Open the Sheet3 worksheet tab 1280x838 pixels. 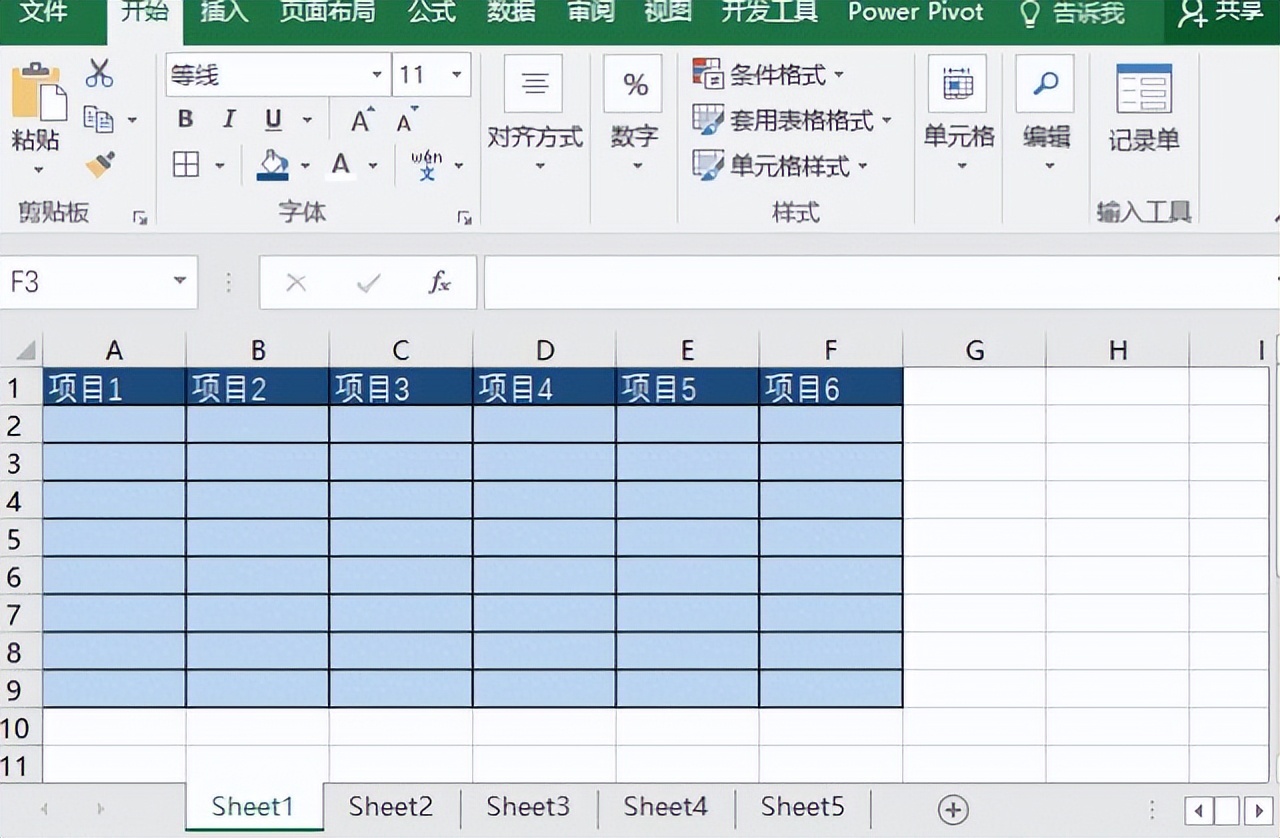pos(528,806)
